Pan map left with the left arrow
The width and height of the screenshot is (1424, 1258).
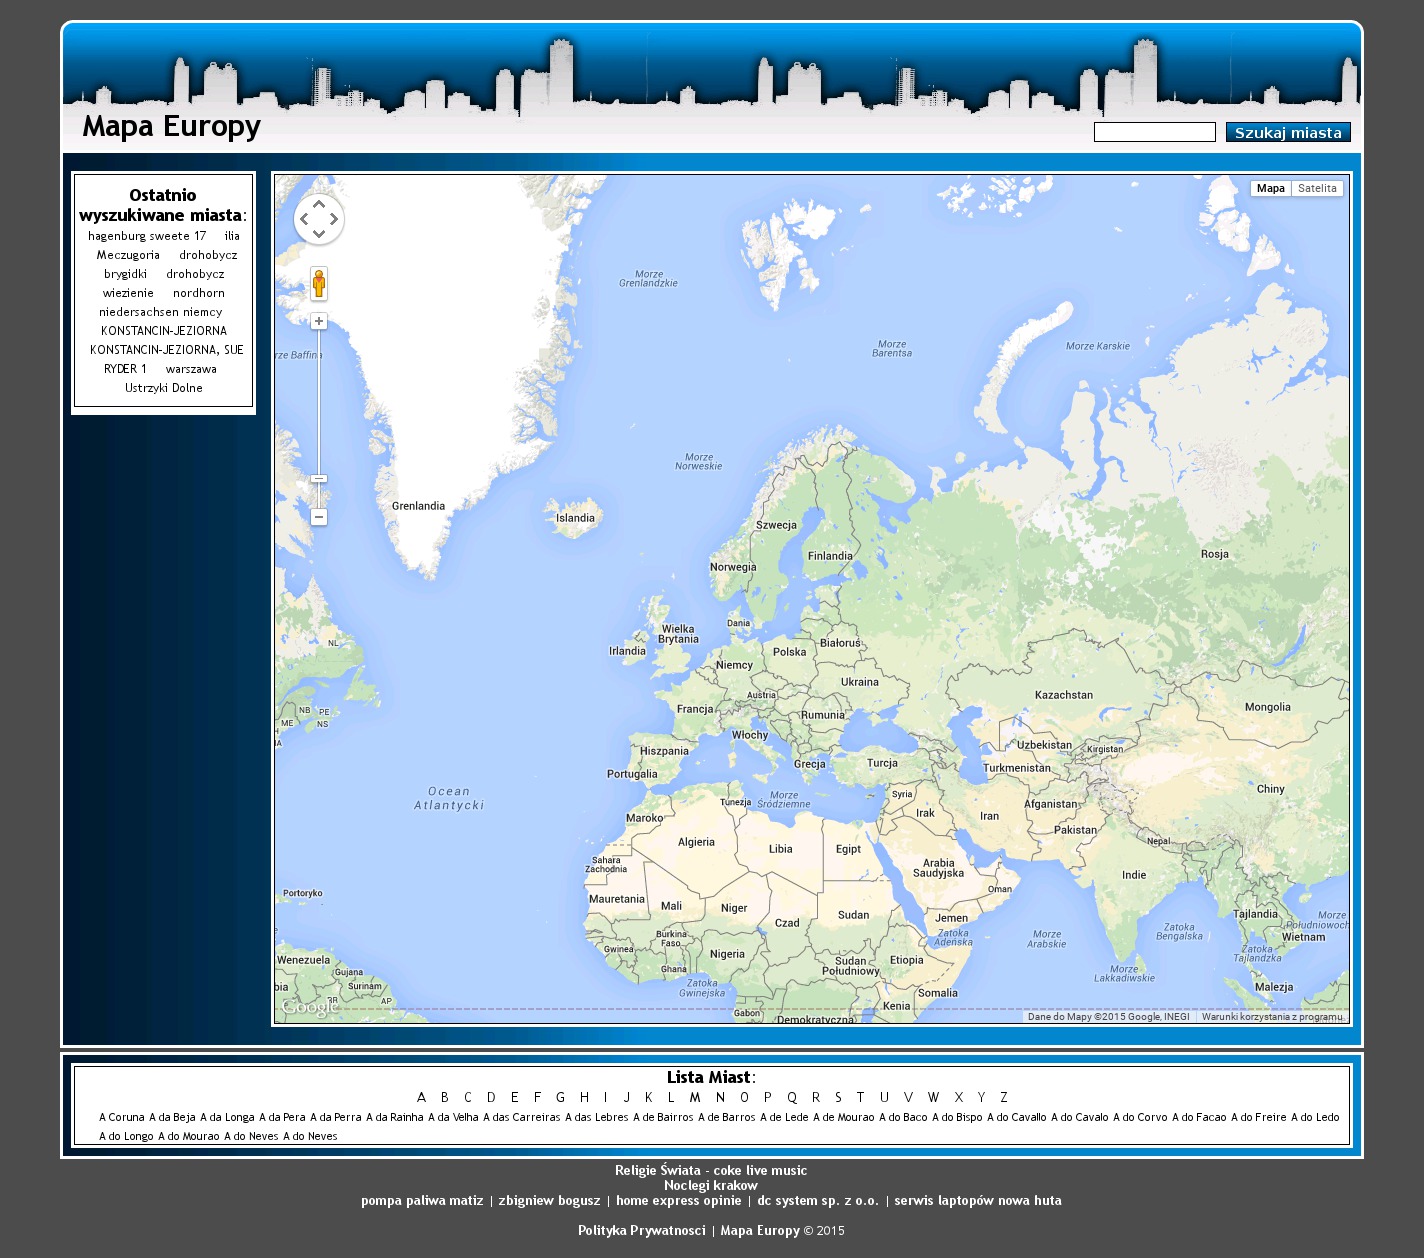[x=304, y=219]
